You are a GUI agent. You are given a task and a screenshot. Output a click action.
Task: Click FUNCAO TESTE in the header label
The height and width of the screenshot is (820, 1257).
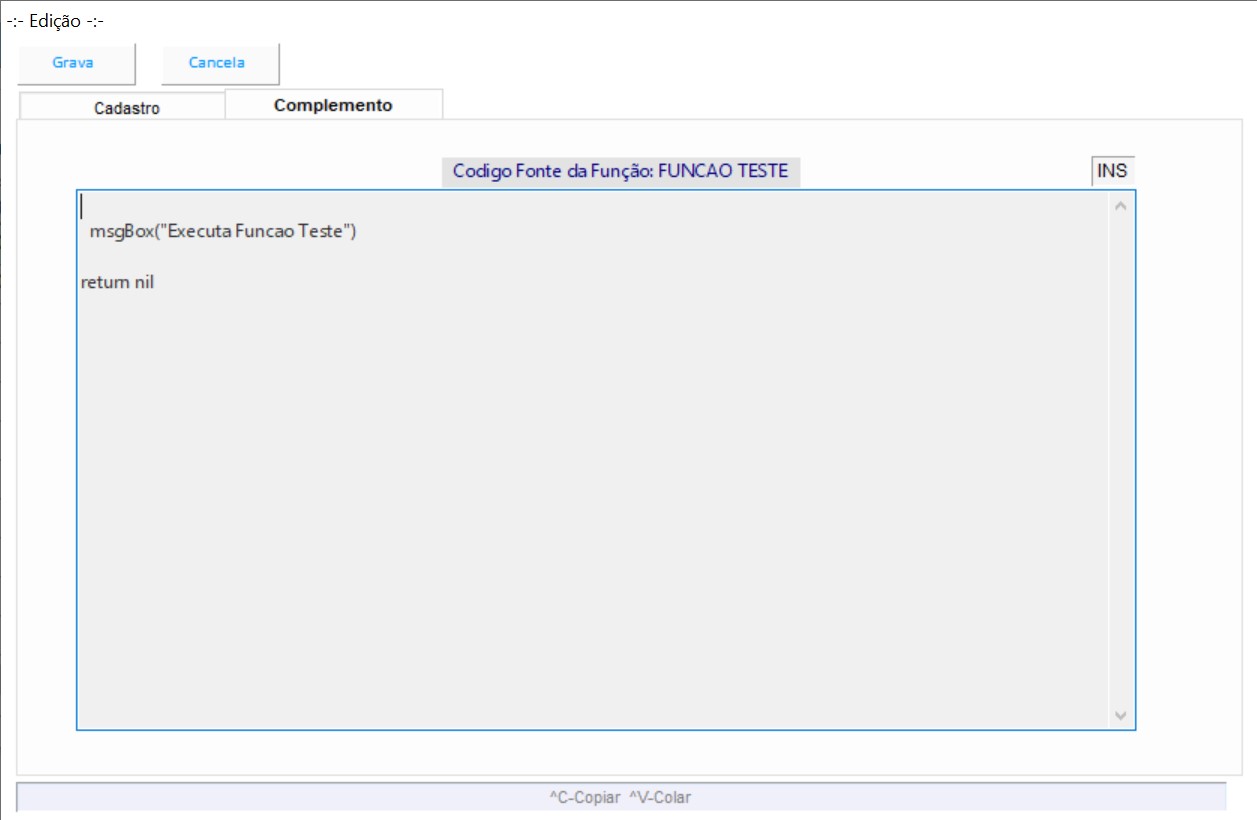723,171
